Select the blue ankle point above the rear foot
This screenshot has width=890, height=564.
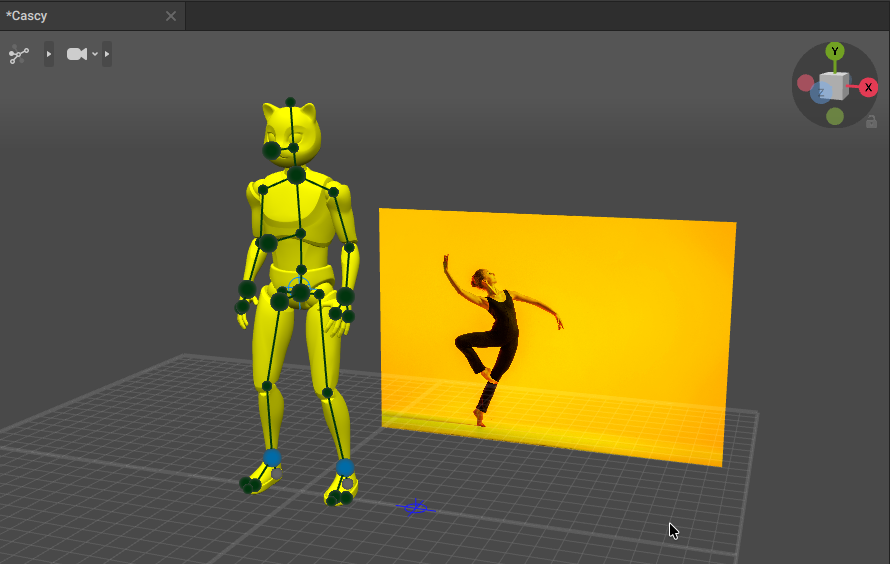(x=272, y=457)
